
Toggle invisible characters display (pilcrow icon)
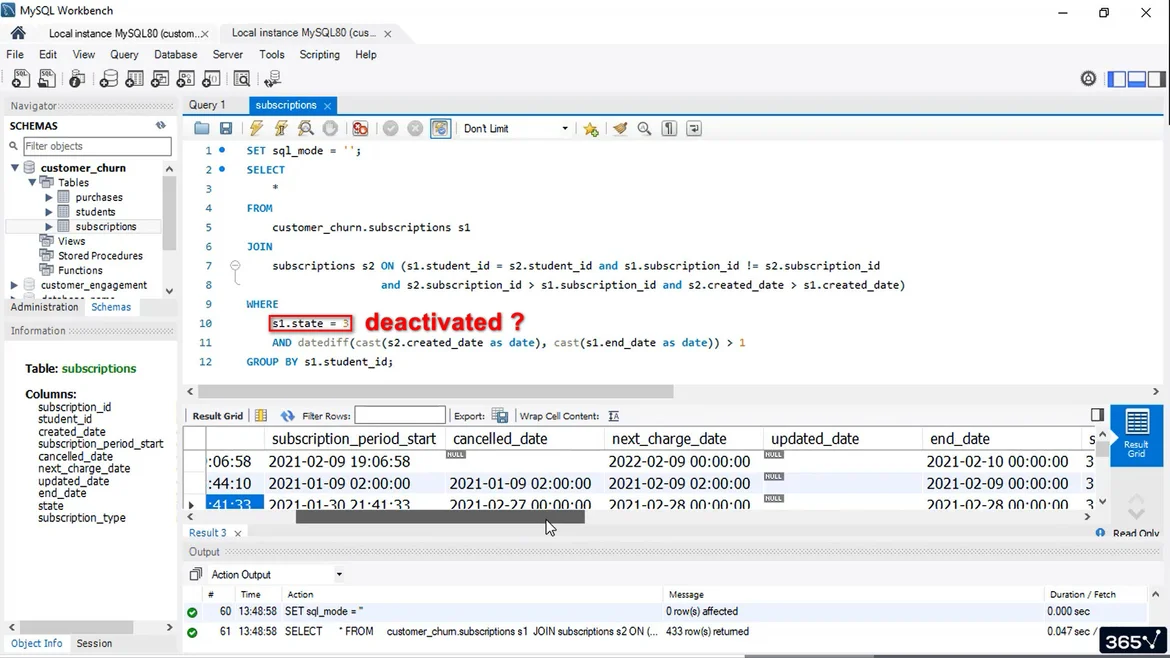[x=669, y=129]
